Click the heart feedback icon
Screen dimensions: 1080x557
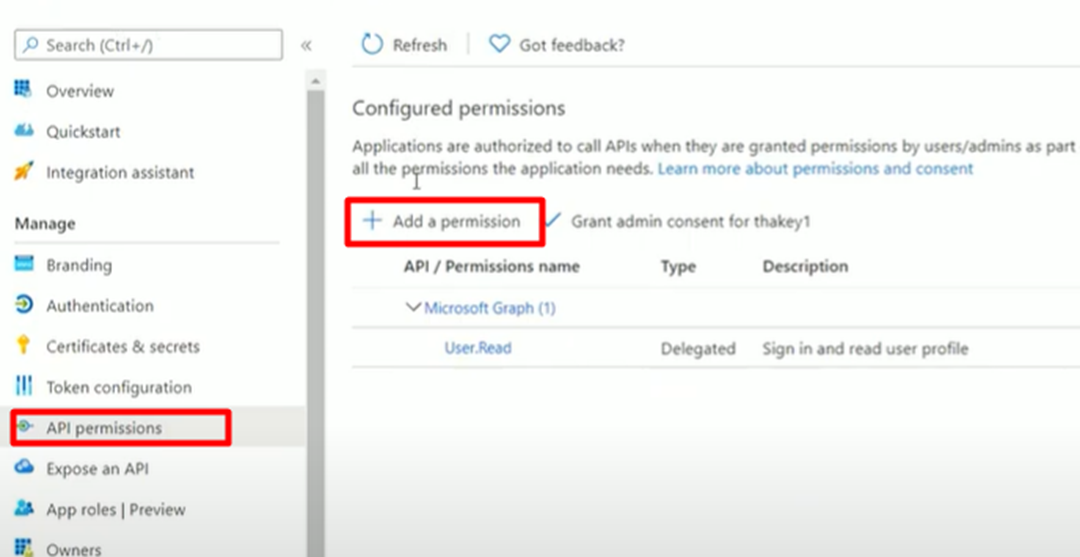(499, 45)
